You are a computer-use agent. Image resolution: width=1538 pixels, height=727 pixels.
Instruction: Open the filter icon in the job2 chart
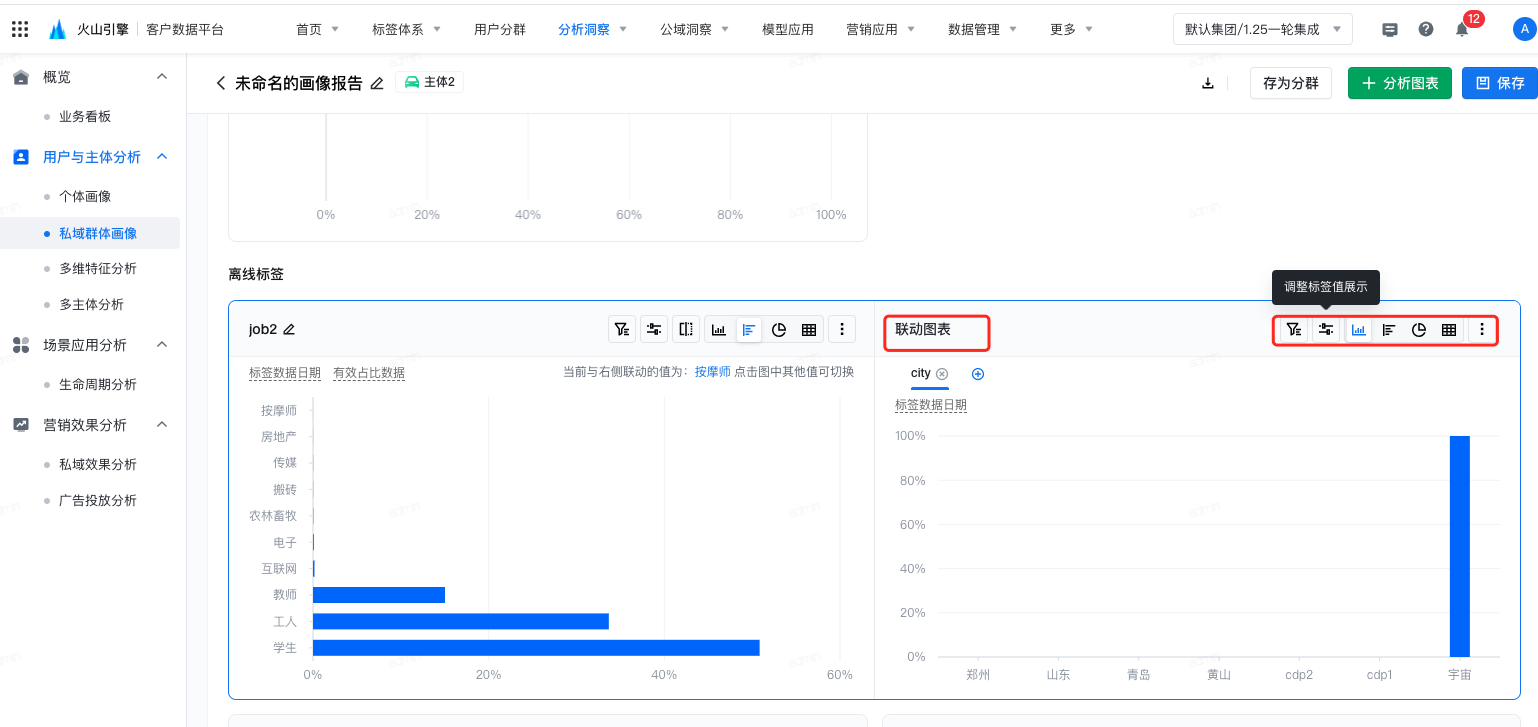[622, 329]
